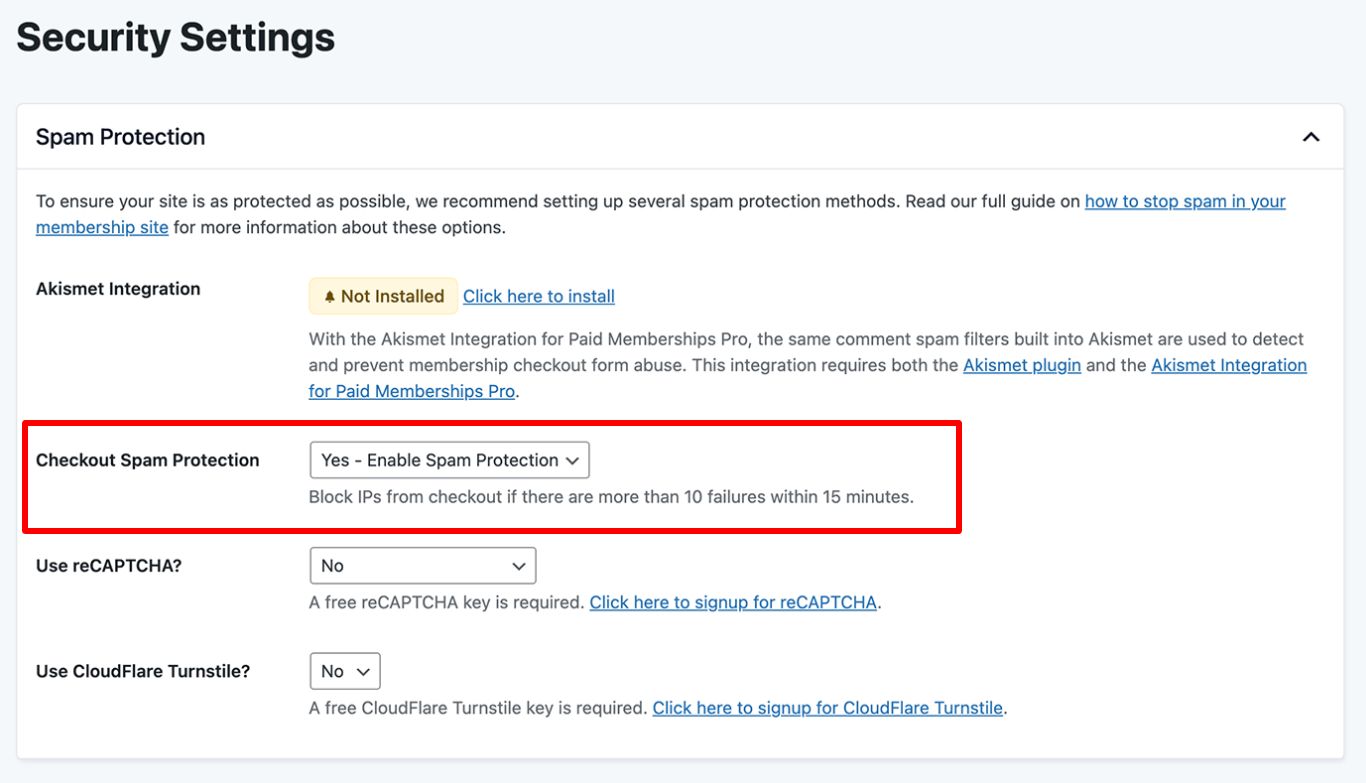Open the how to stop spam guide link
The height and width of the screenshot is (783, 1366).
tap(1185, 201)
